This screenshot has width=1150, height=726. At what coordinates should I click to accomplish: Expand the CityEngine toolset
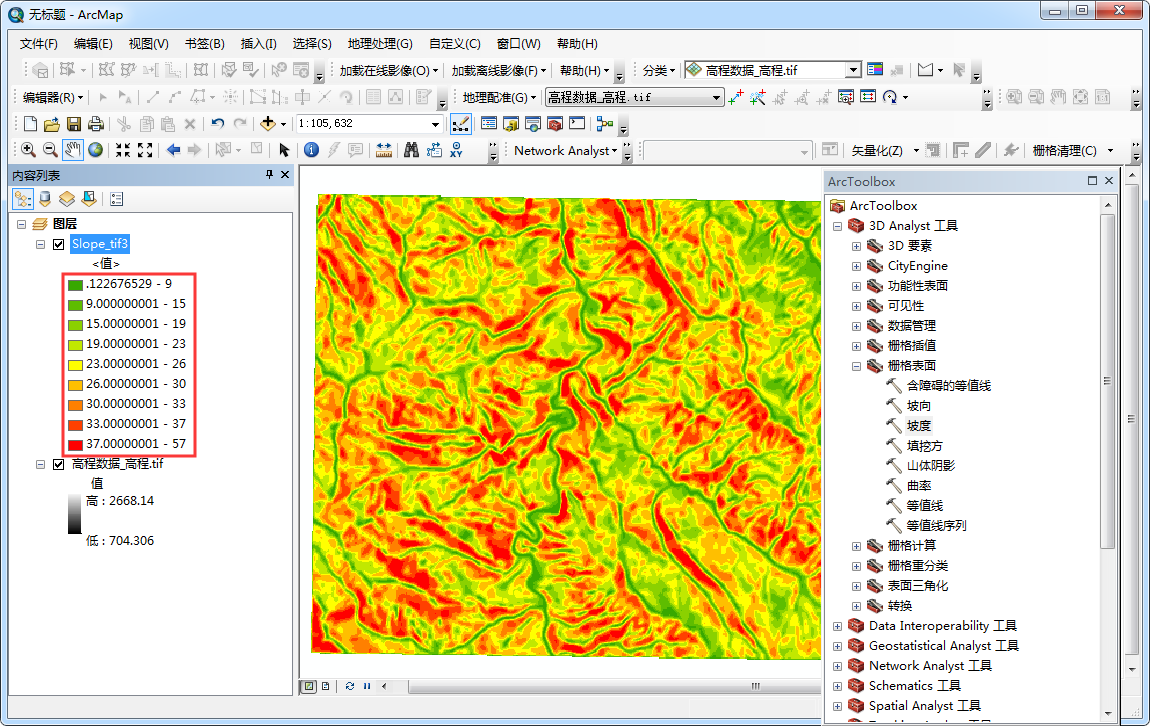(x=856, y=266)
